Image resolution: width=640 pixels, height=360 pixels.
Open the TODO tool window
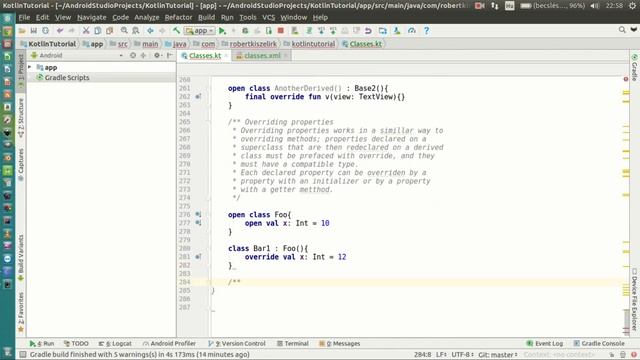[x=76, y=344]
